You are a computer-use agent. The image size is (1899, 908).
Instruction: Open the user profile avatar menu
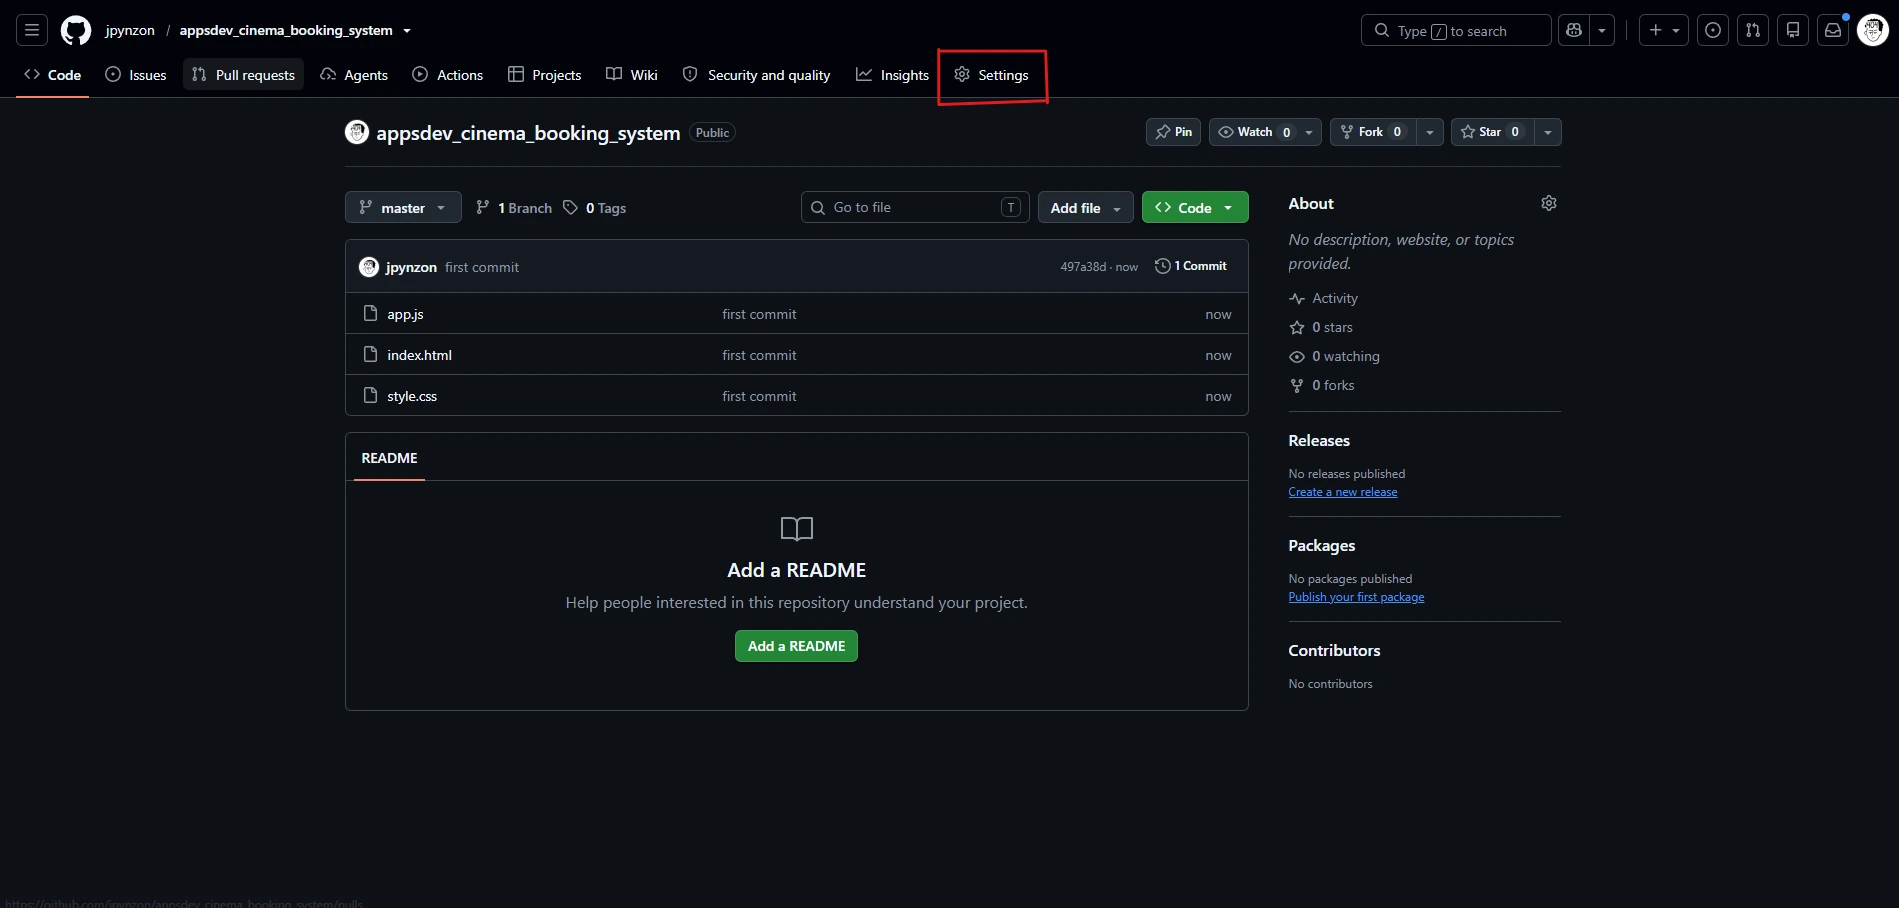pos(1873,31)
